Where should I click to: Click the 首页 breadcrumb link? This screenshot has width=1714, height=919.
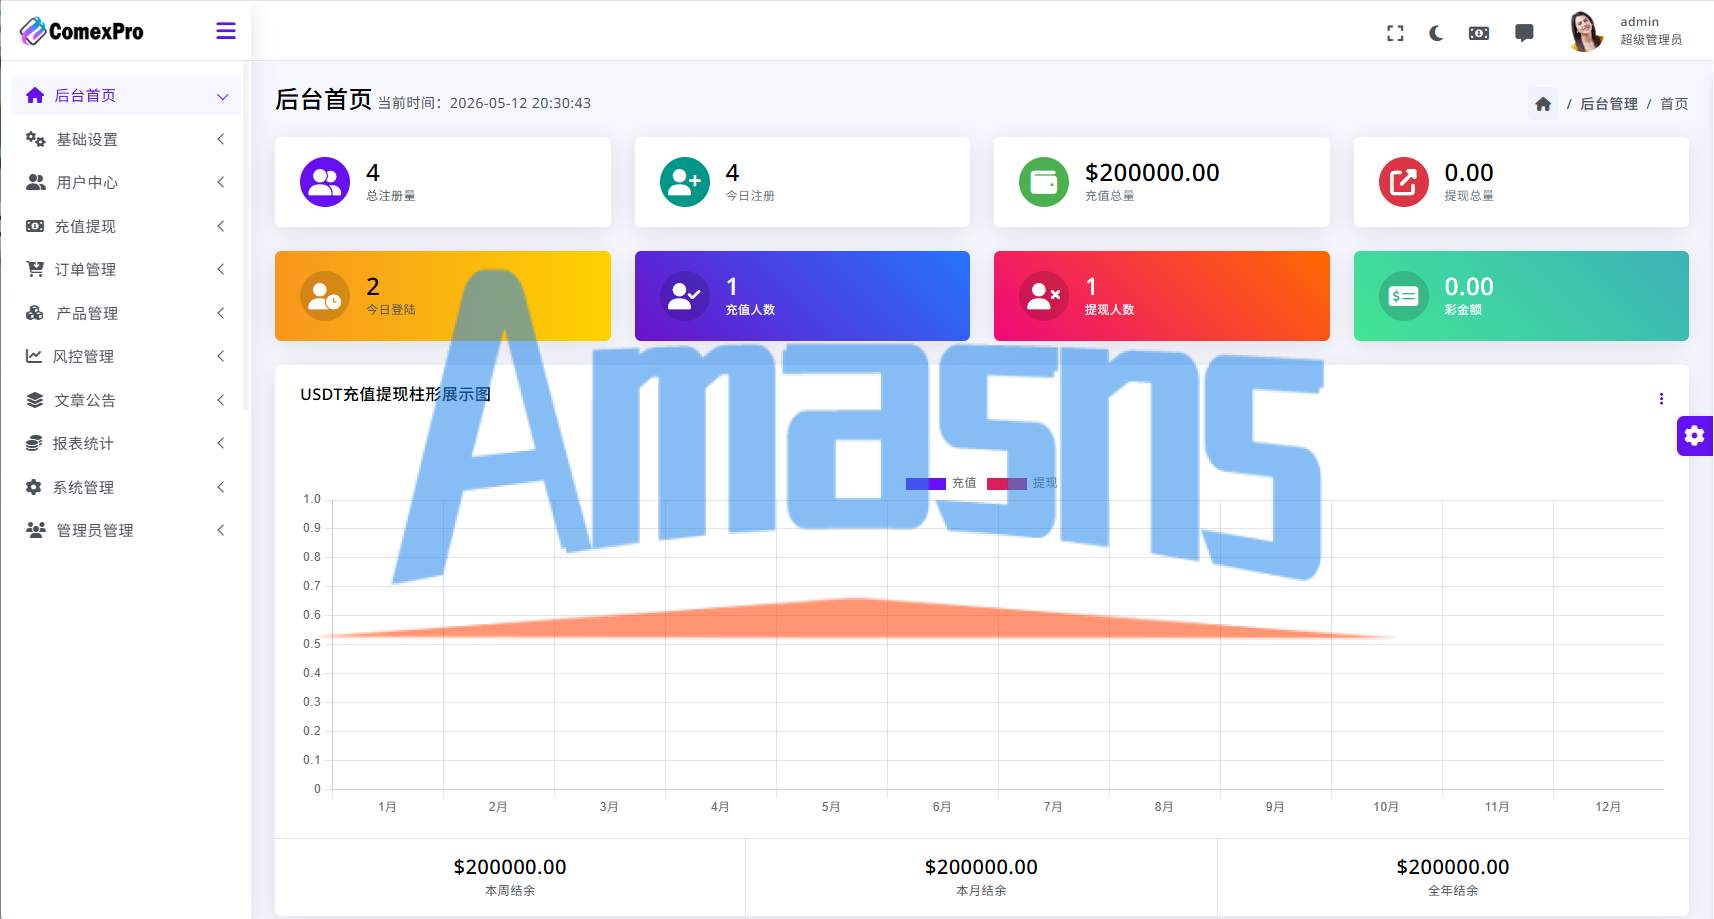(x=1674, y=104)
